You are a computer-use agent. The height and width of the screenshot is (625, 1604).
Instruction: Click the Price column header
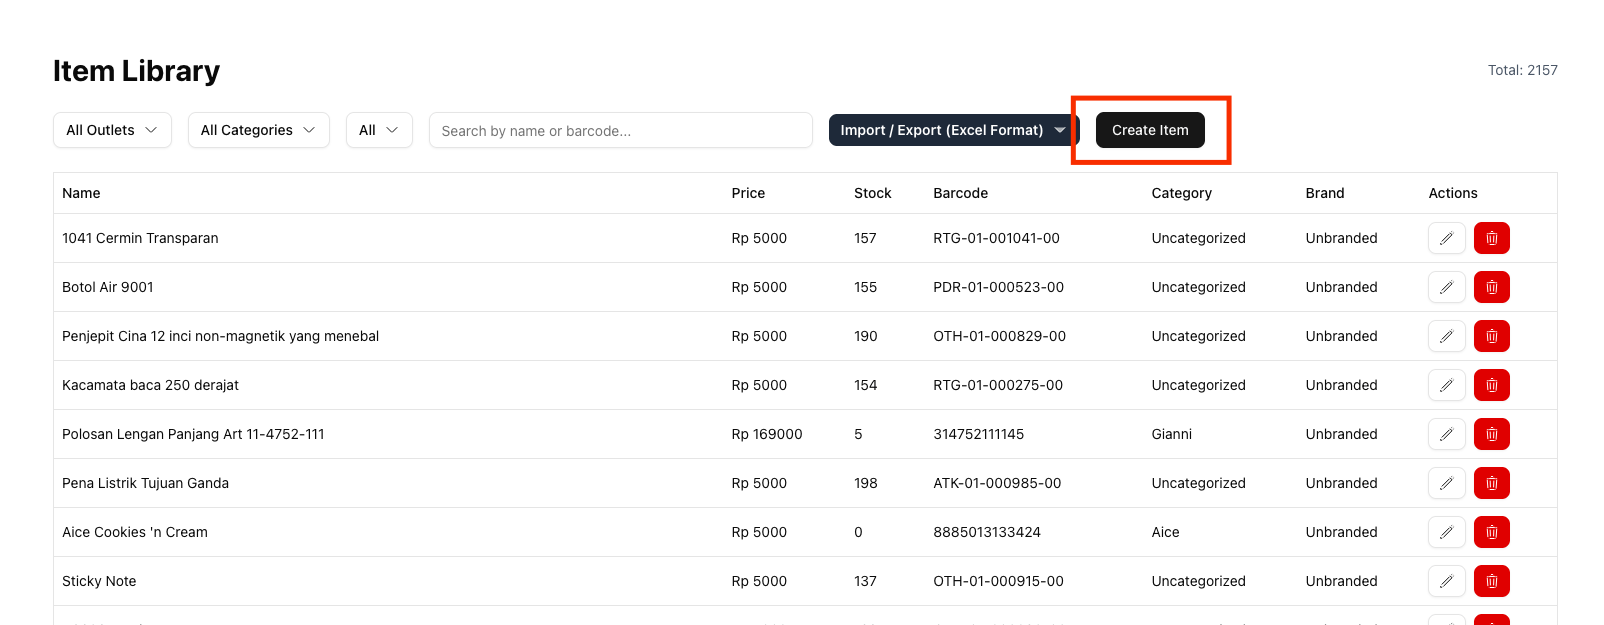(x=748, y=193)
